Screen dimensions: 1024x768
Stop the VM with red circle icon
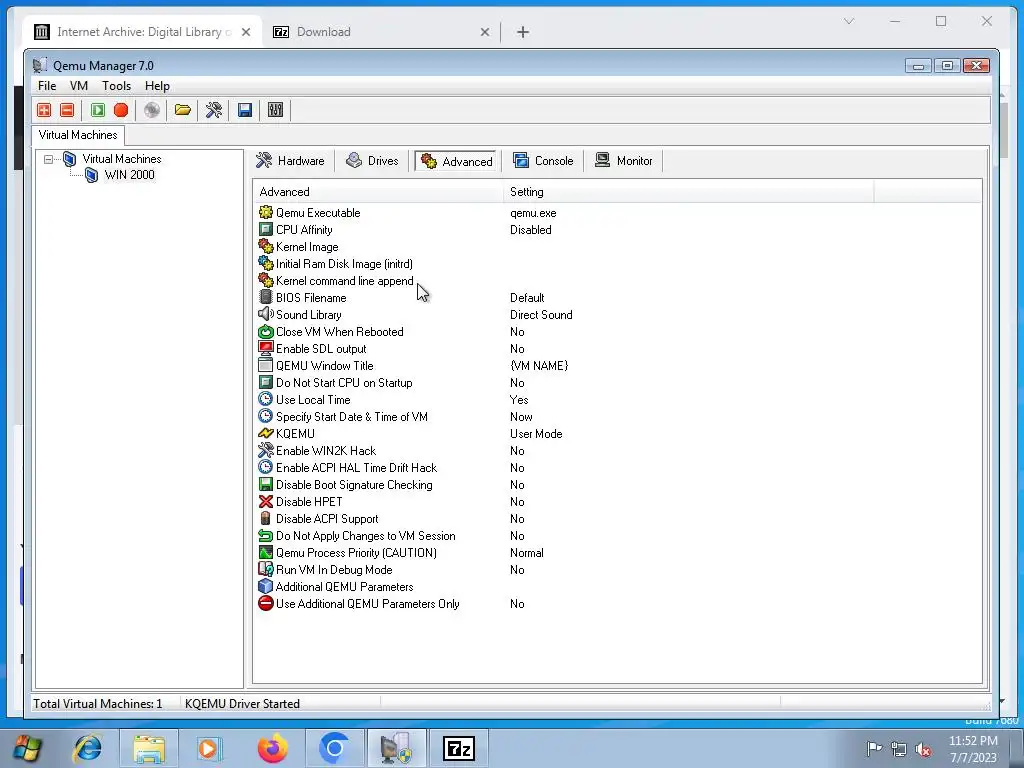(x=121, y=110)
